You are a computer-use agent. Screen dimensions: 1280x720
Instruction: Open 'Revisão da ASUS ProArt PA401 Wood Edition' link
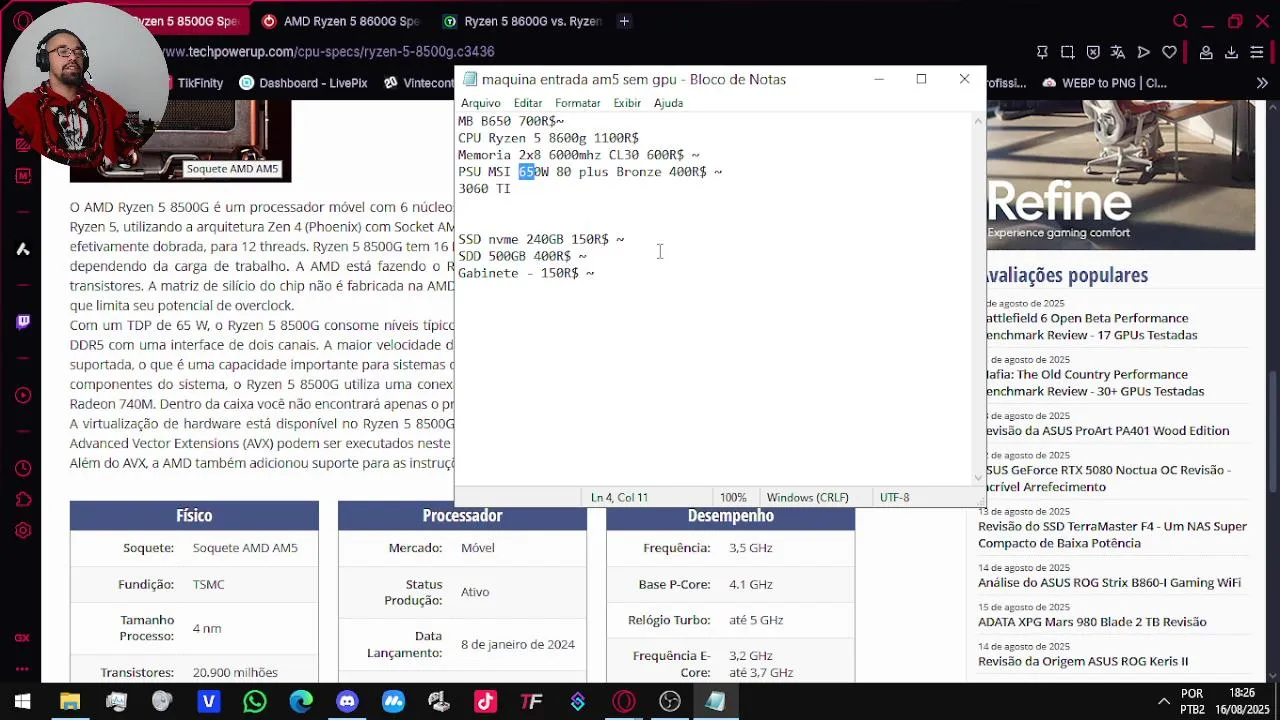[x=1104, y=431]
